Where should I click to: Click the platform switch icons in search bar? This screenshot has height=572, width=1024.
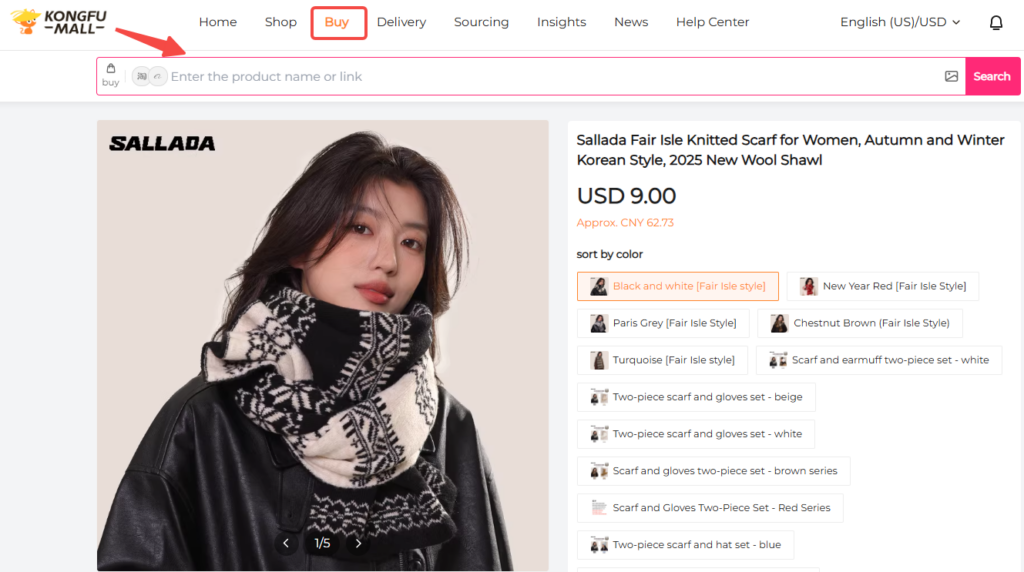(150, 76)
